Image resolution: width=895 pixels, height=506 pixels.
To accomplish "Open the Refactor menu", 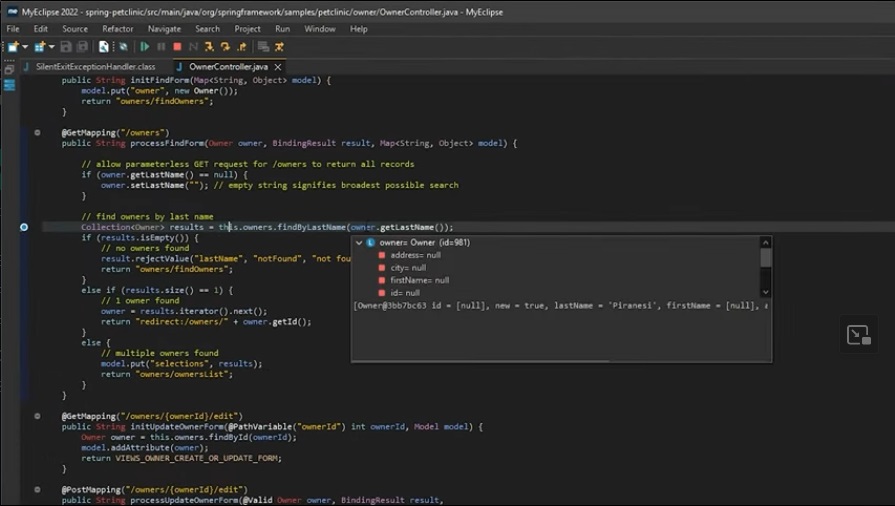I will pos(117,29).
